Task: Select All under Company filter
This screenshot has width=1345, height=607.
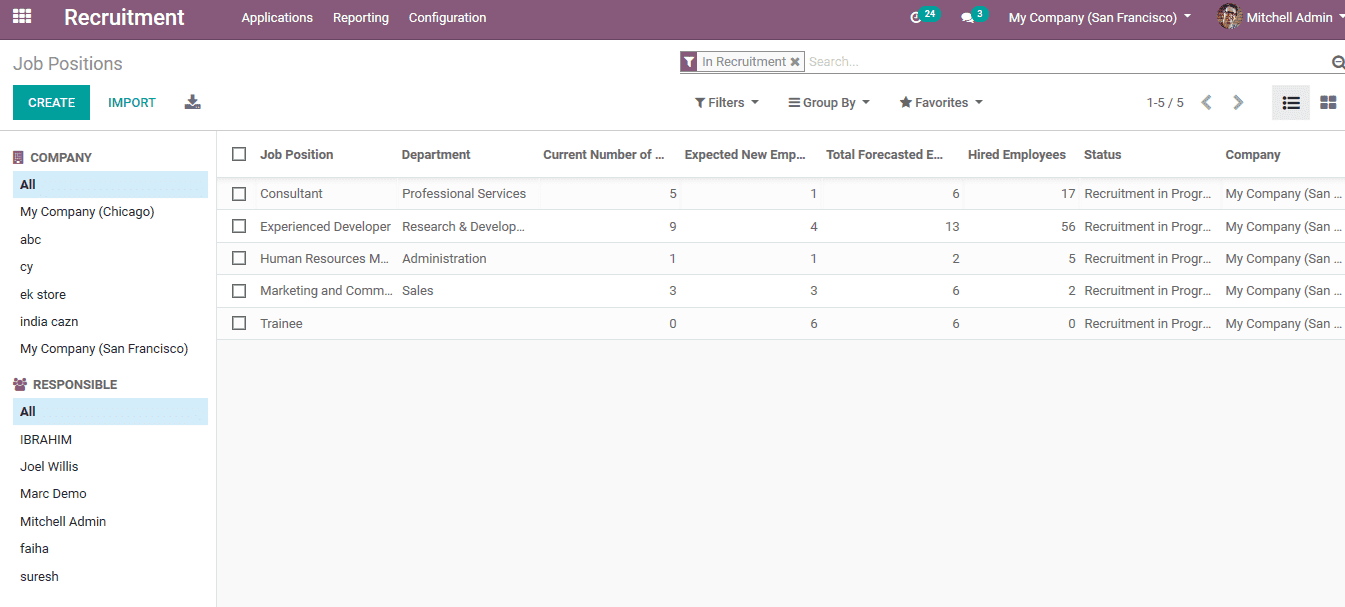Action: pyautogui.click(x=110, y=185)
